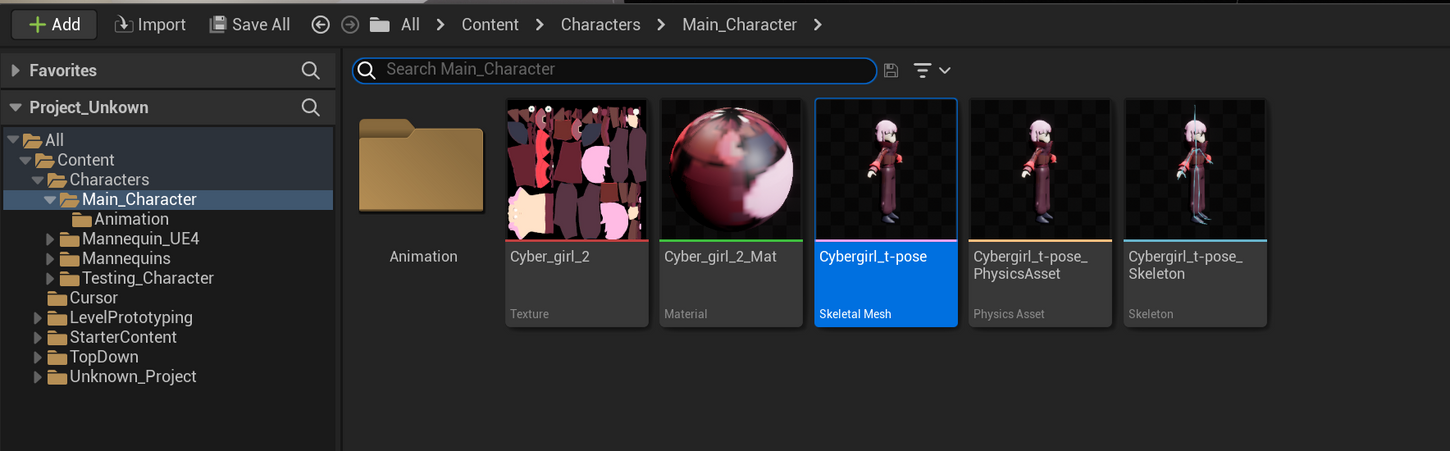Select the Cyber_girl_2 texture thumbnail
Image resolution: width=1450 pixels, height=451 pixels.
[576, 170]
